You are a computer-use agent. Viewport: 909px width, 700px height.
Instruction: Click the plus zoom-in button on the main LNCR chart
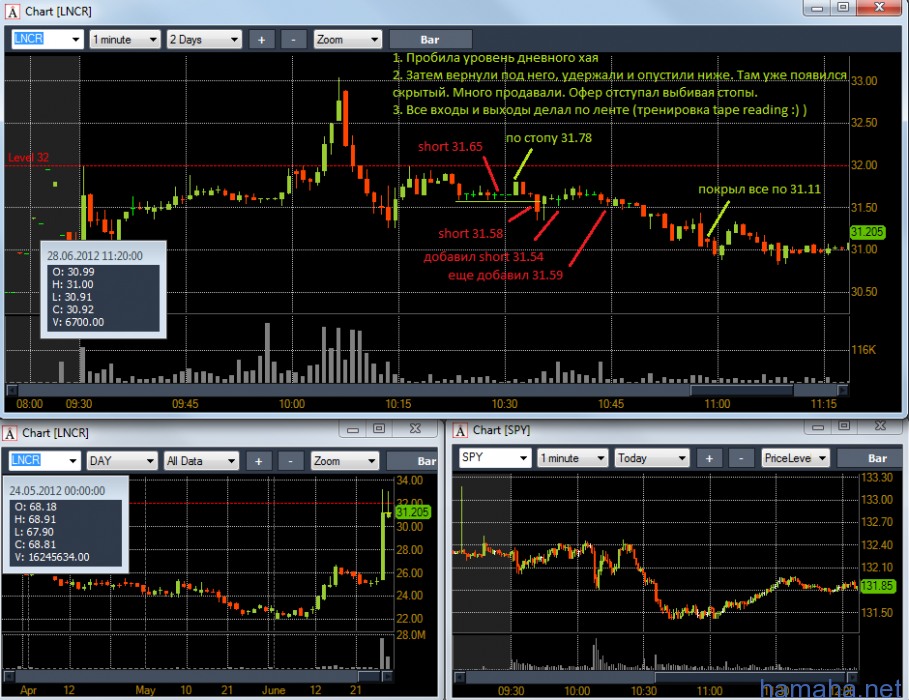click(x=261, y=40)
